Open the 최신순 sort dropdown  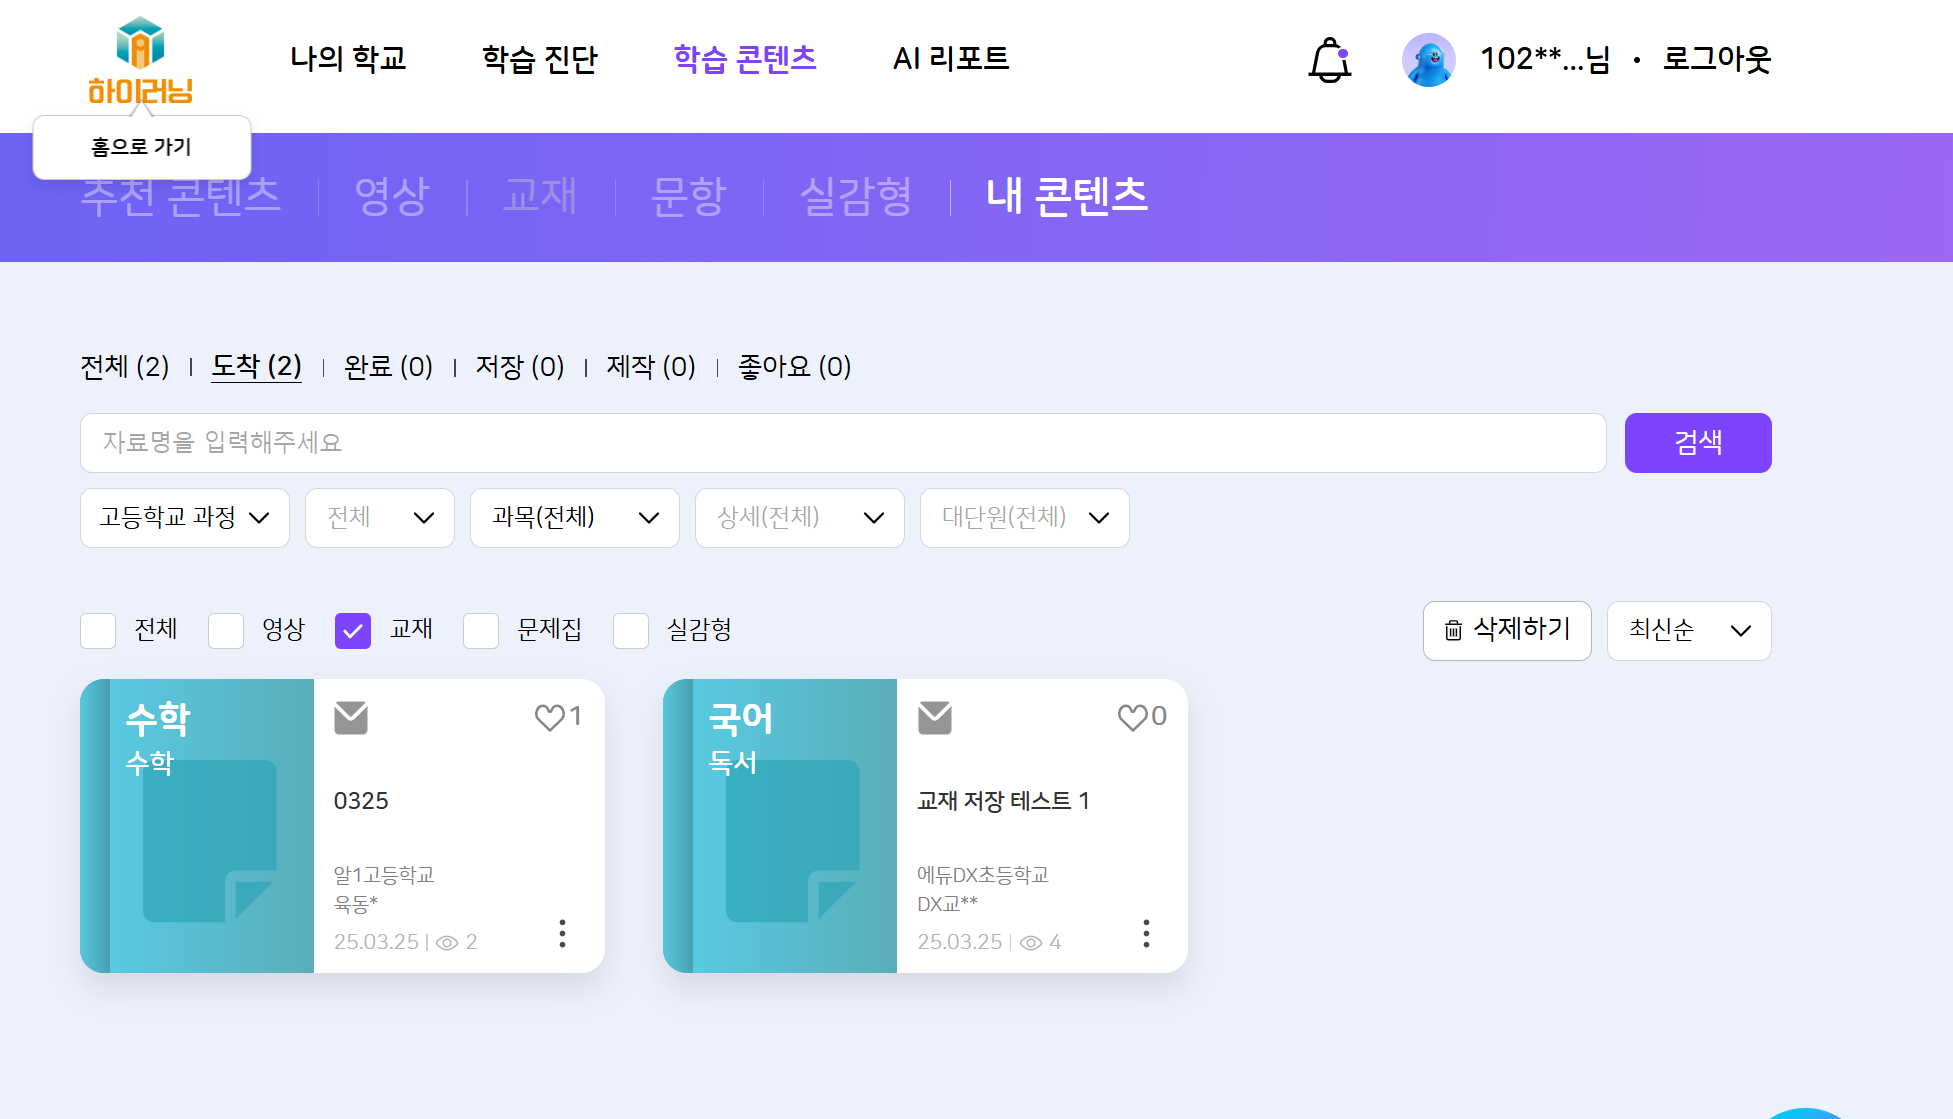(1688, 631)
